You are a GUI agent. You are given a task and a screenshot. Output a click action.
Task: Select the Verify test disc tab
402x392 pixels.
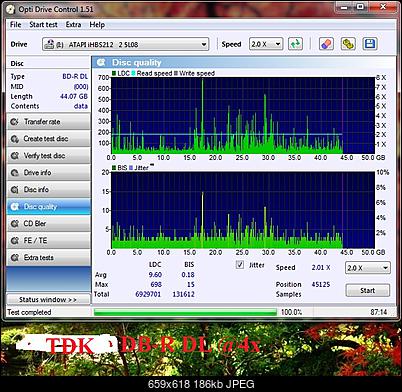pyautogui.click(x=48, y=156)
